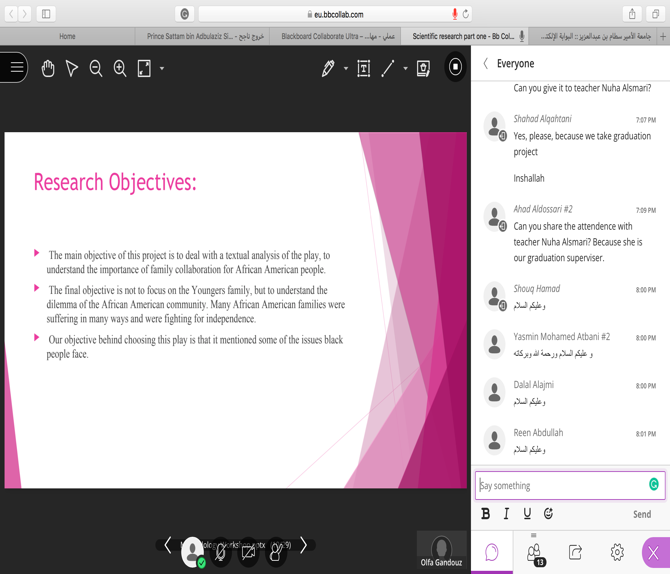This screenshot has width=670, height=574.
Task: Open the attendees panel tab
Action: click(534, 552)
